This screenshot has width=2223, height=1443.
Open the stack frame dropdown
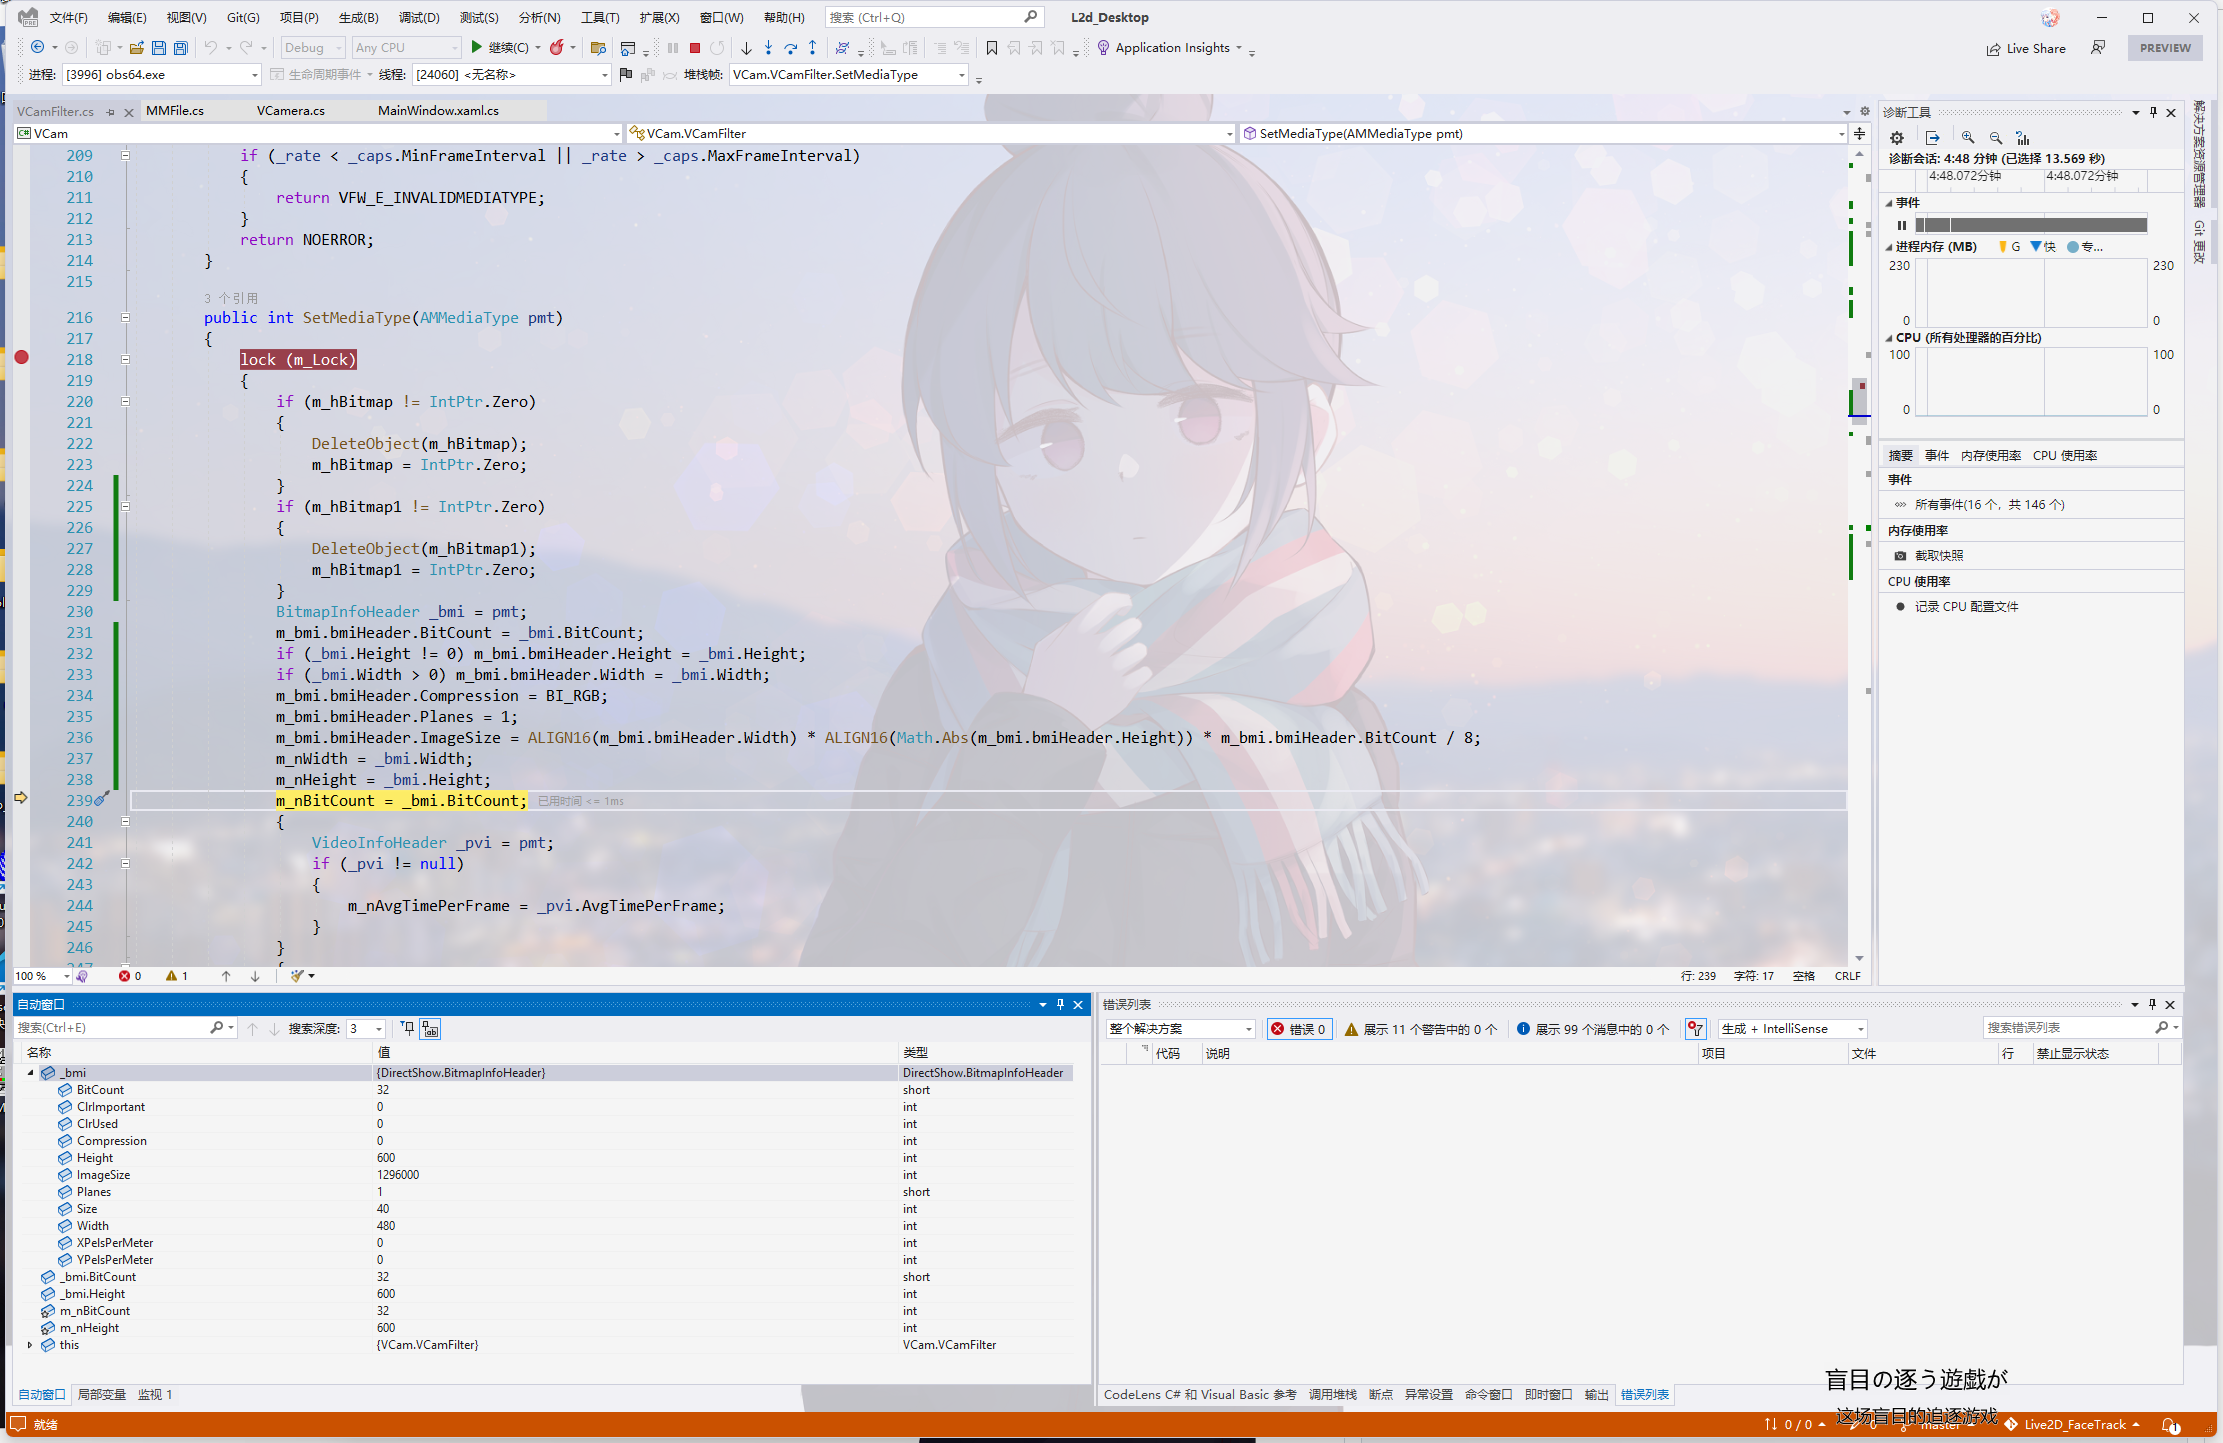click(x=849, y=75)
